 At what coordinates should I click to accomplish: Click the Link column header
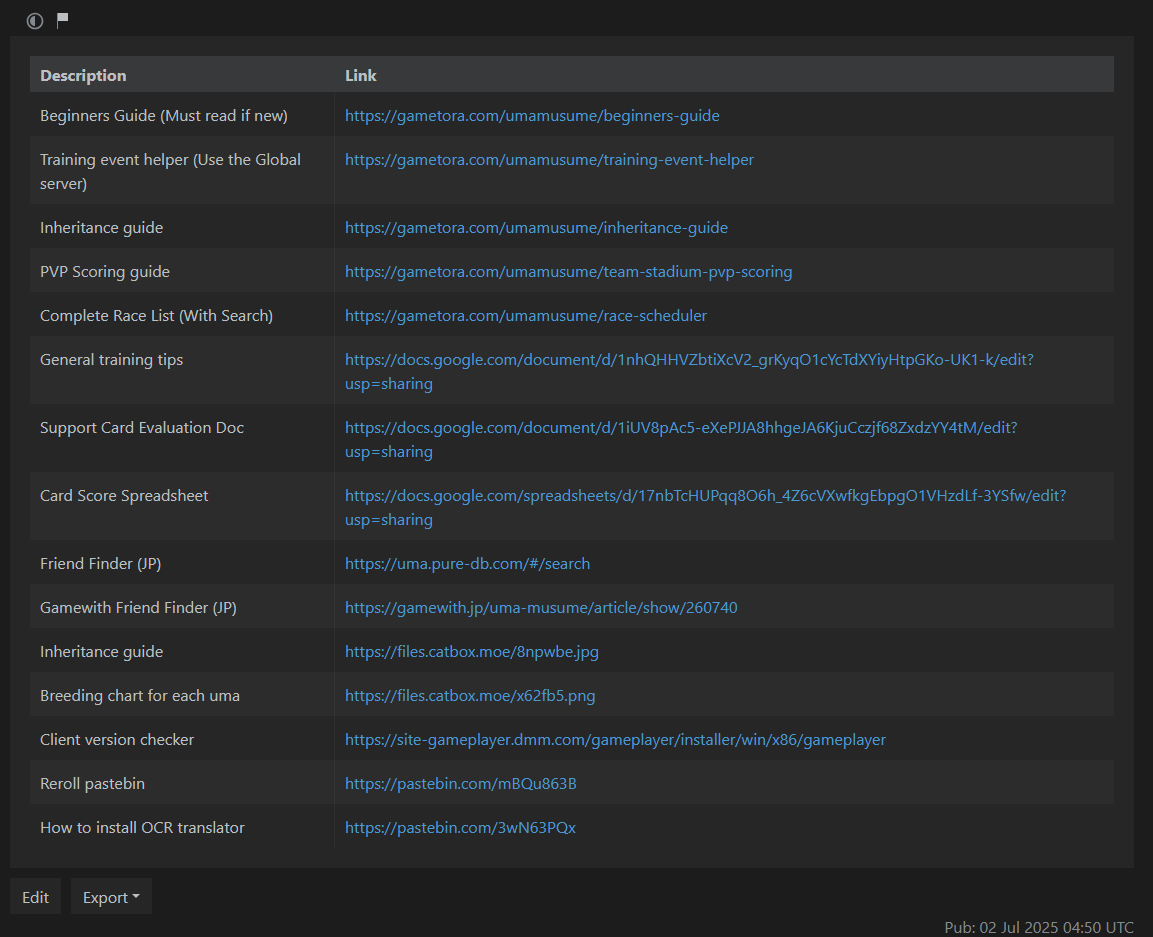(x=724, y=75)
